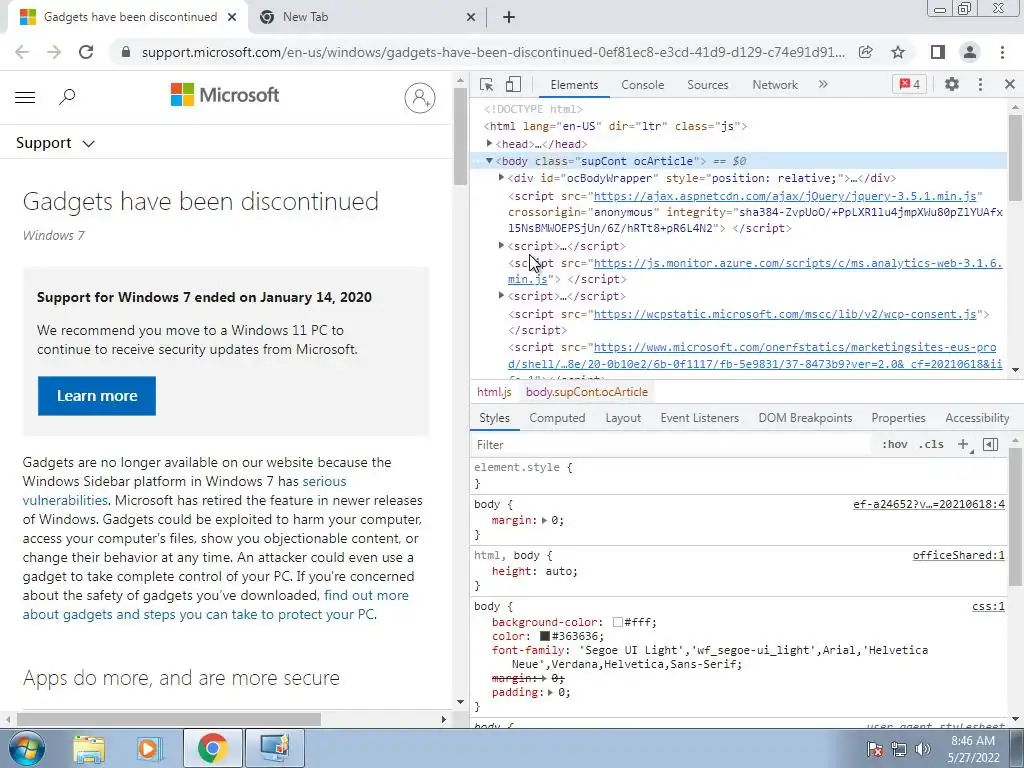Open the DevTools errors counter badge
This screenshot has height=768, width=1024.
click(x=910, y=84)
